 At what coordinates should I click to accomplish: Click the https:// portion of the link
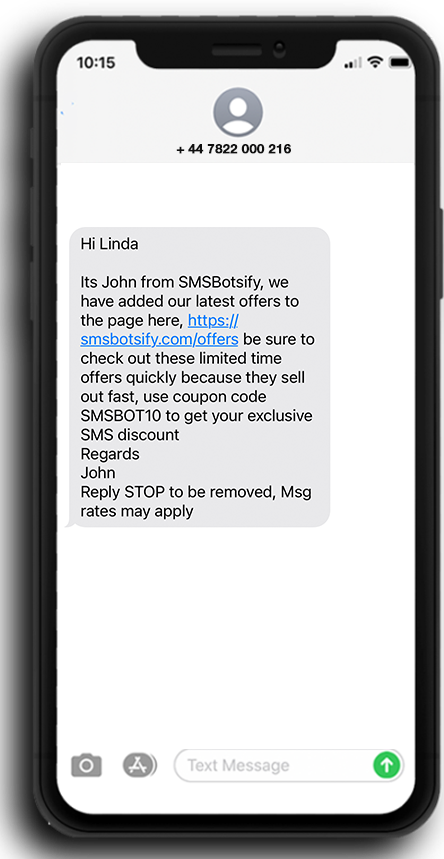[x=213, y=320]
